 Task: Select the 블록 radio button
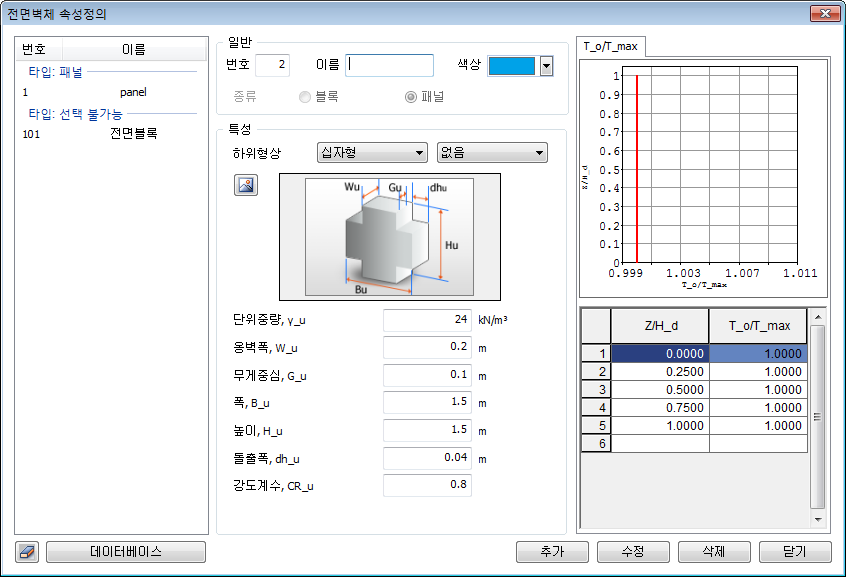click(x=305, y=97)
